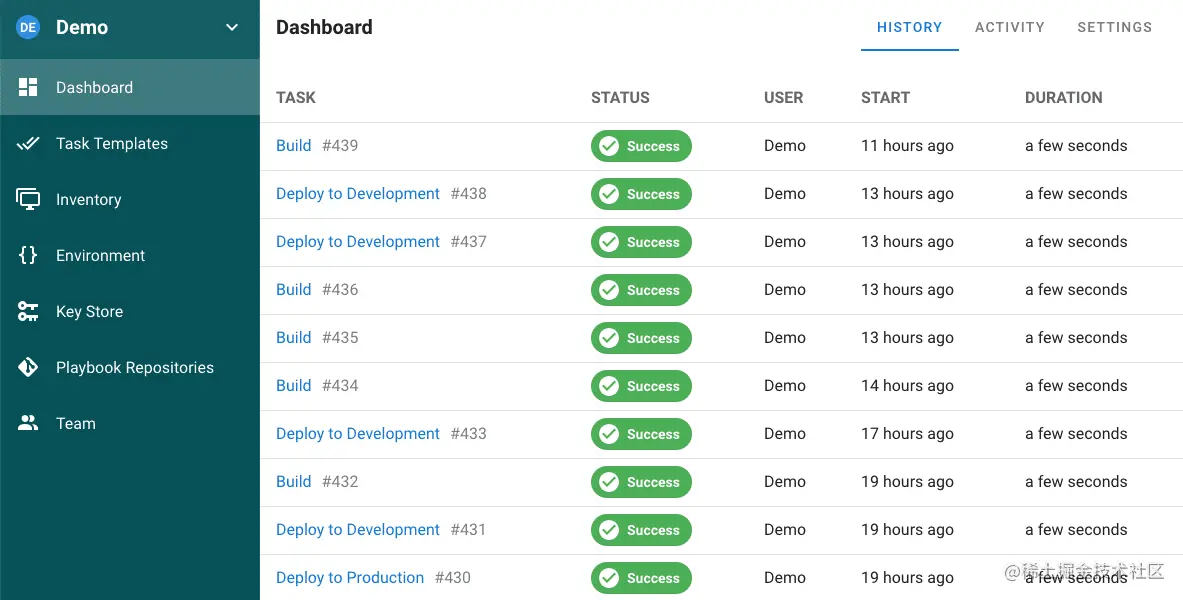This screenshot has height=600, width=1183.
Task: Click the Team people icon
Action: tap(28, 423)
